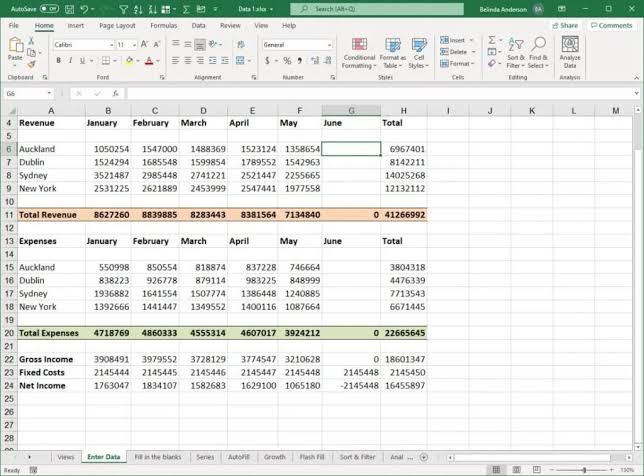Expand the Cell Styles gallery

(x=419, y=53)
